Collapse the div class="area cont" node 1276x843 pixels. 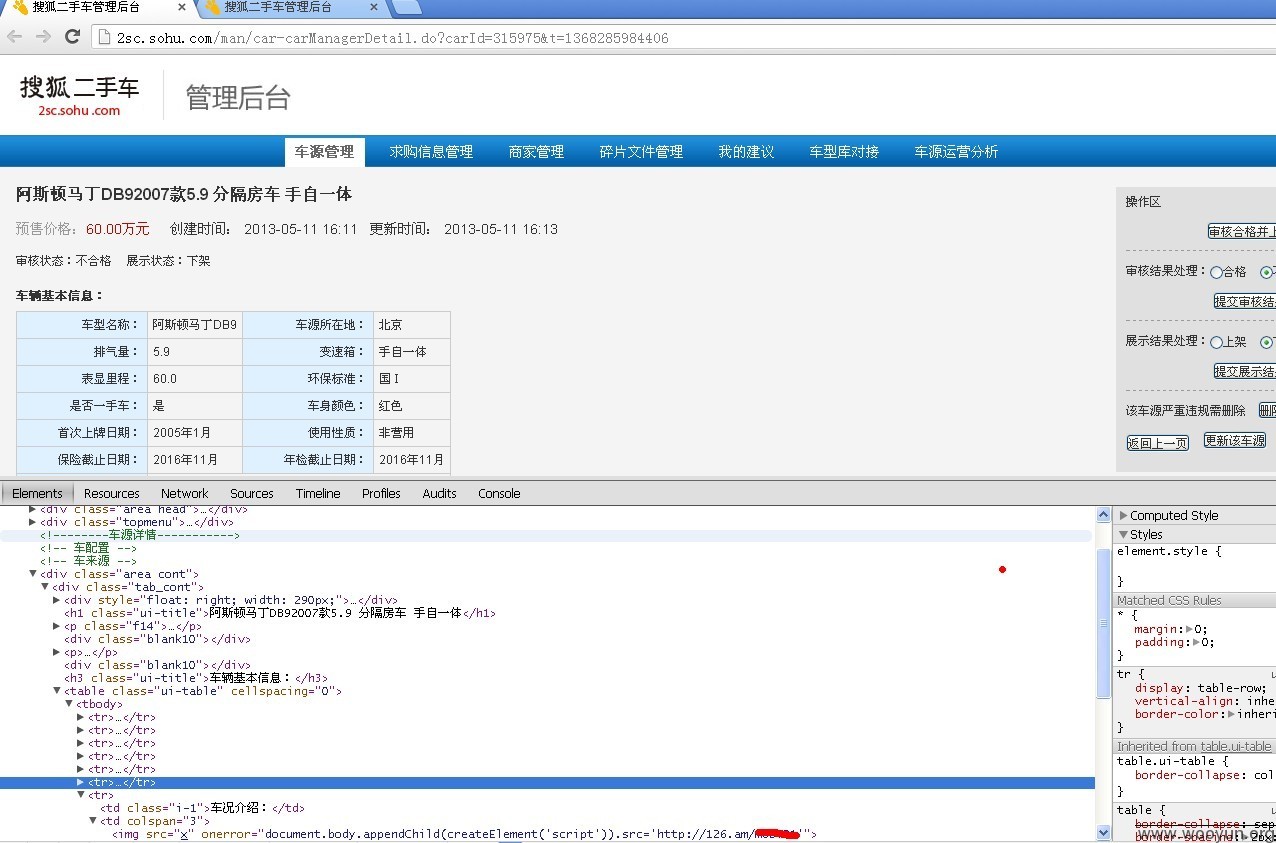(32, 574)
